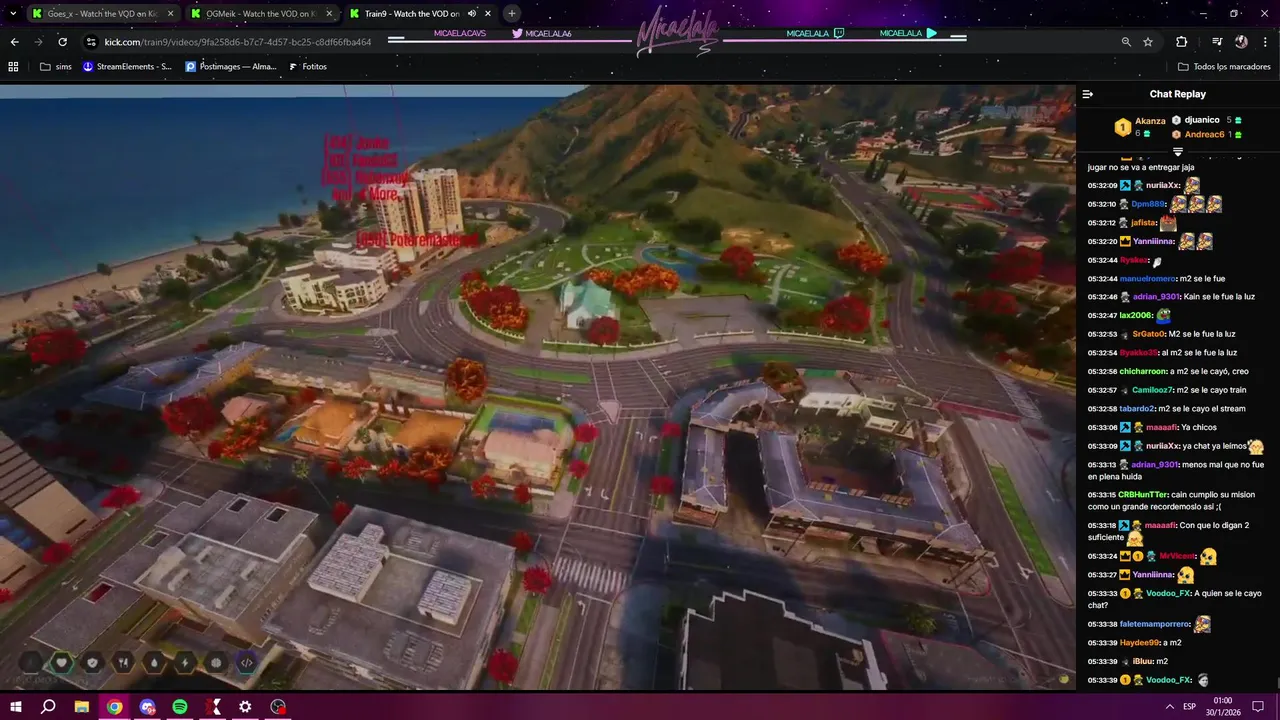Click the water drop thirst HUD icon

point(154,662)
